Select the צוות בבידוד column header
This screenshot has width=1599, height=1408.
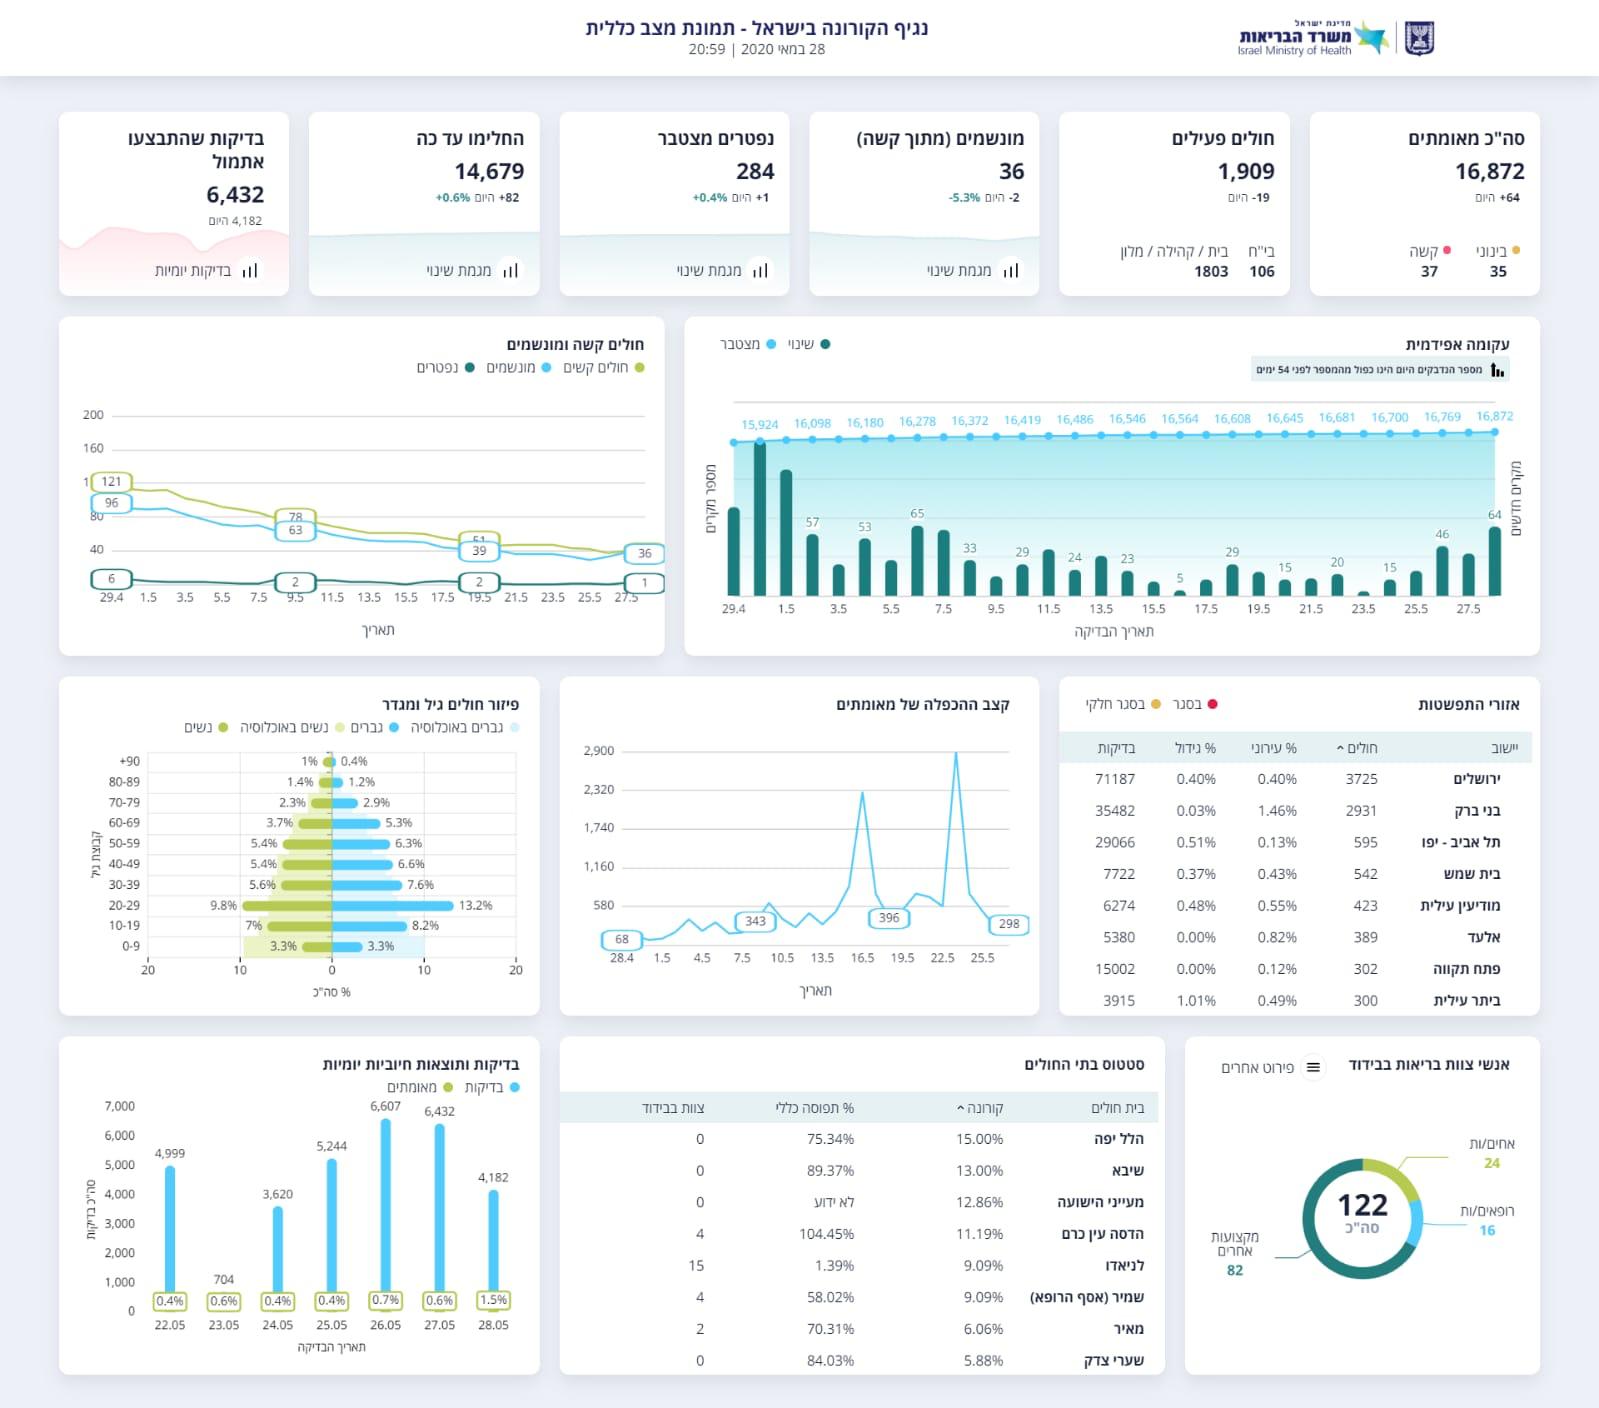point(673,1108)
